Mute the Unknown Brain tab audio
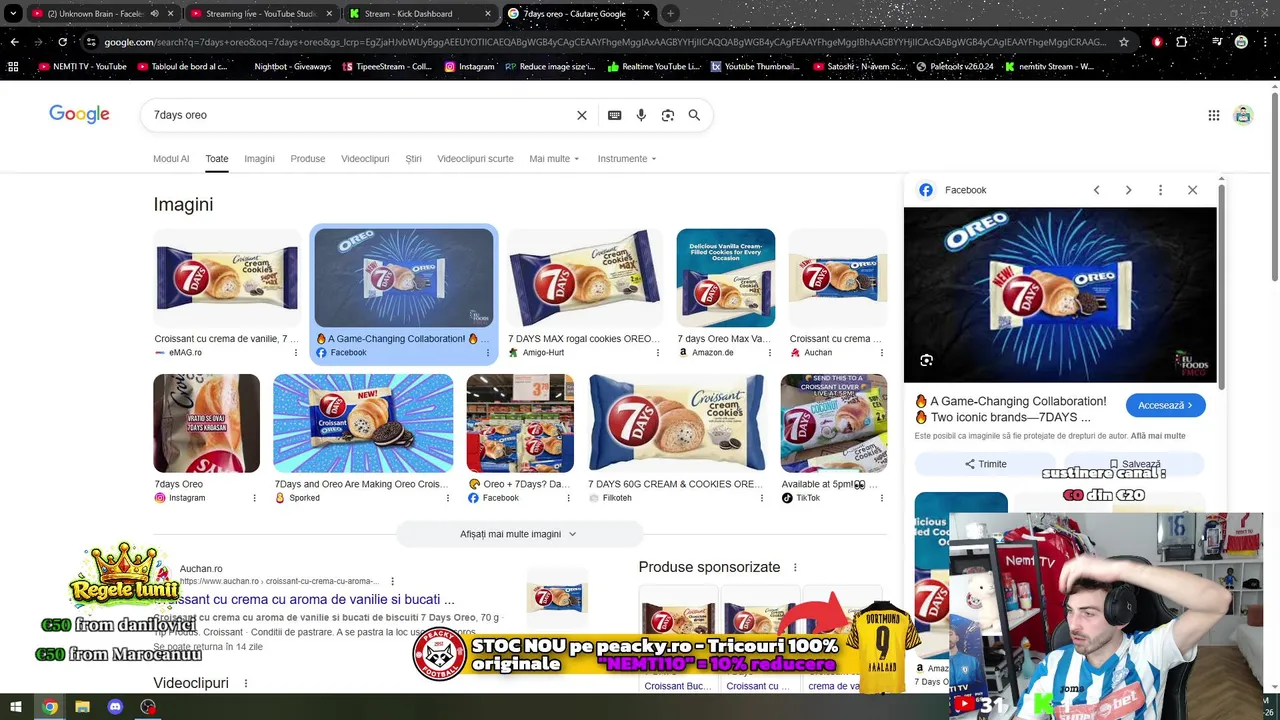Screen dimensions: 1280x720 coord(154,14)
